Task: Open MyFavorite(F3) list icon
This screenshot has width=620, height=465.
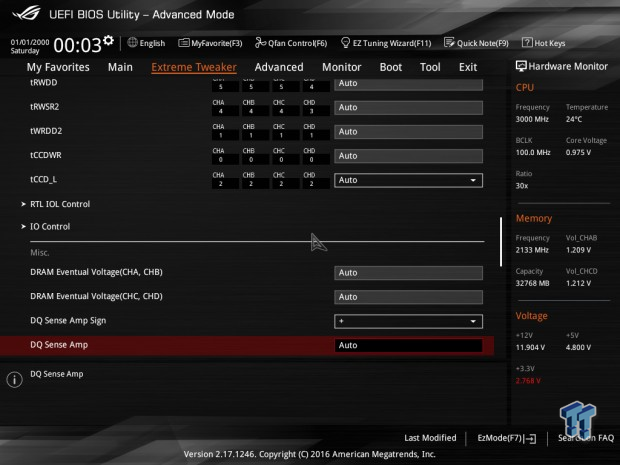Action: click(183, 43)
